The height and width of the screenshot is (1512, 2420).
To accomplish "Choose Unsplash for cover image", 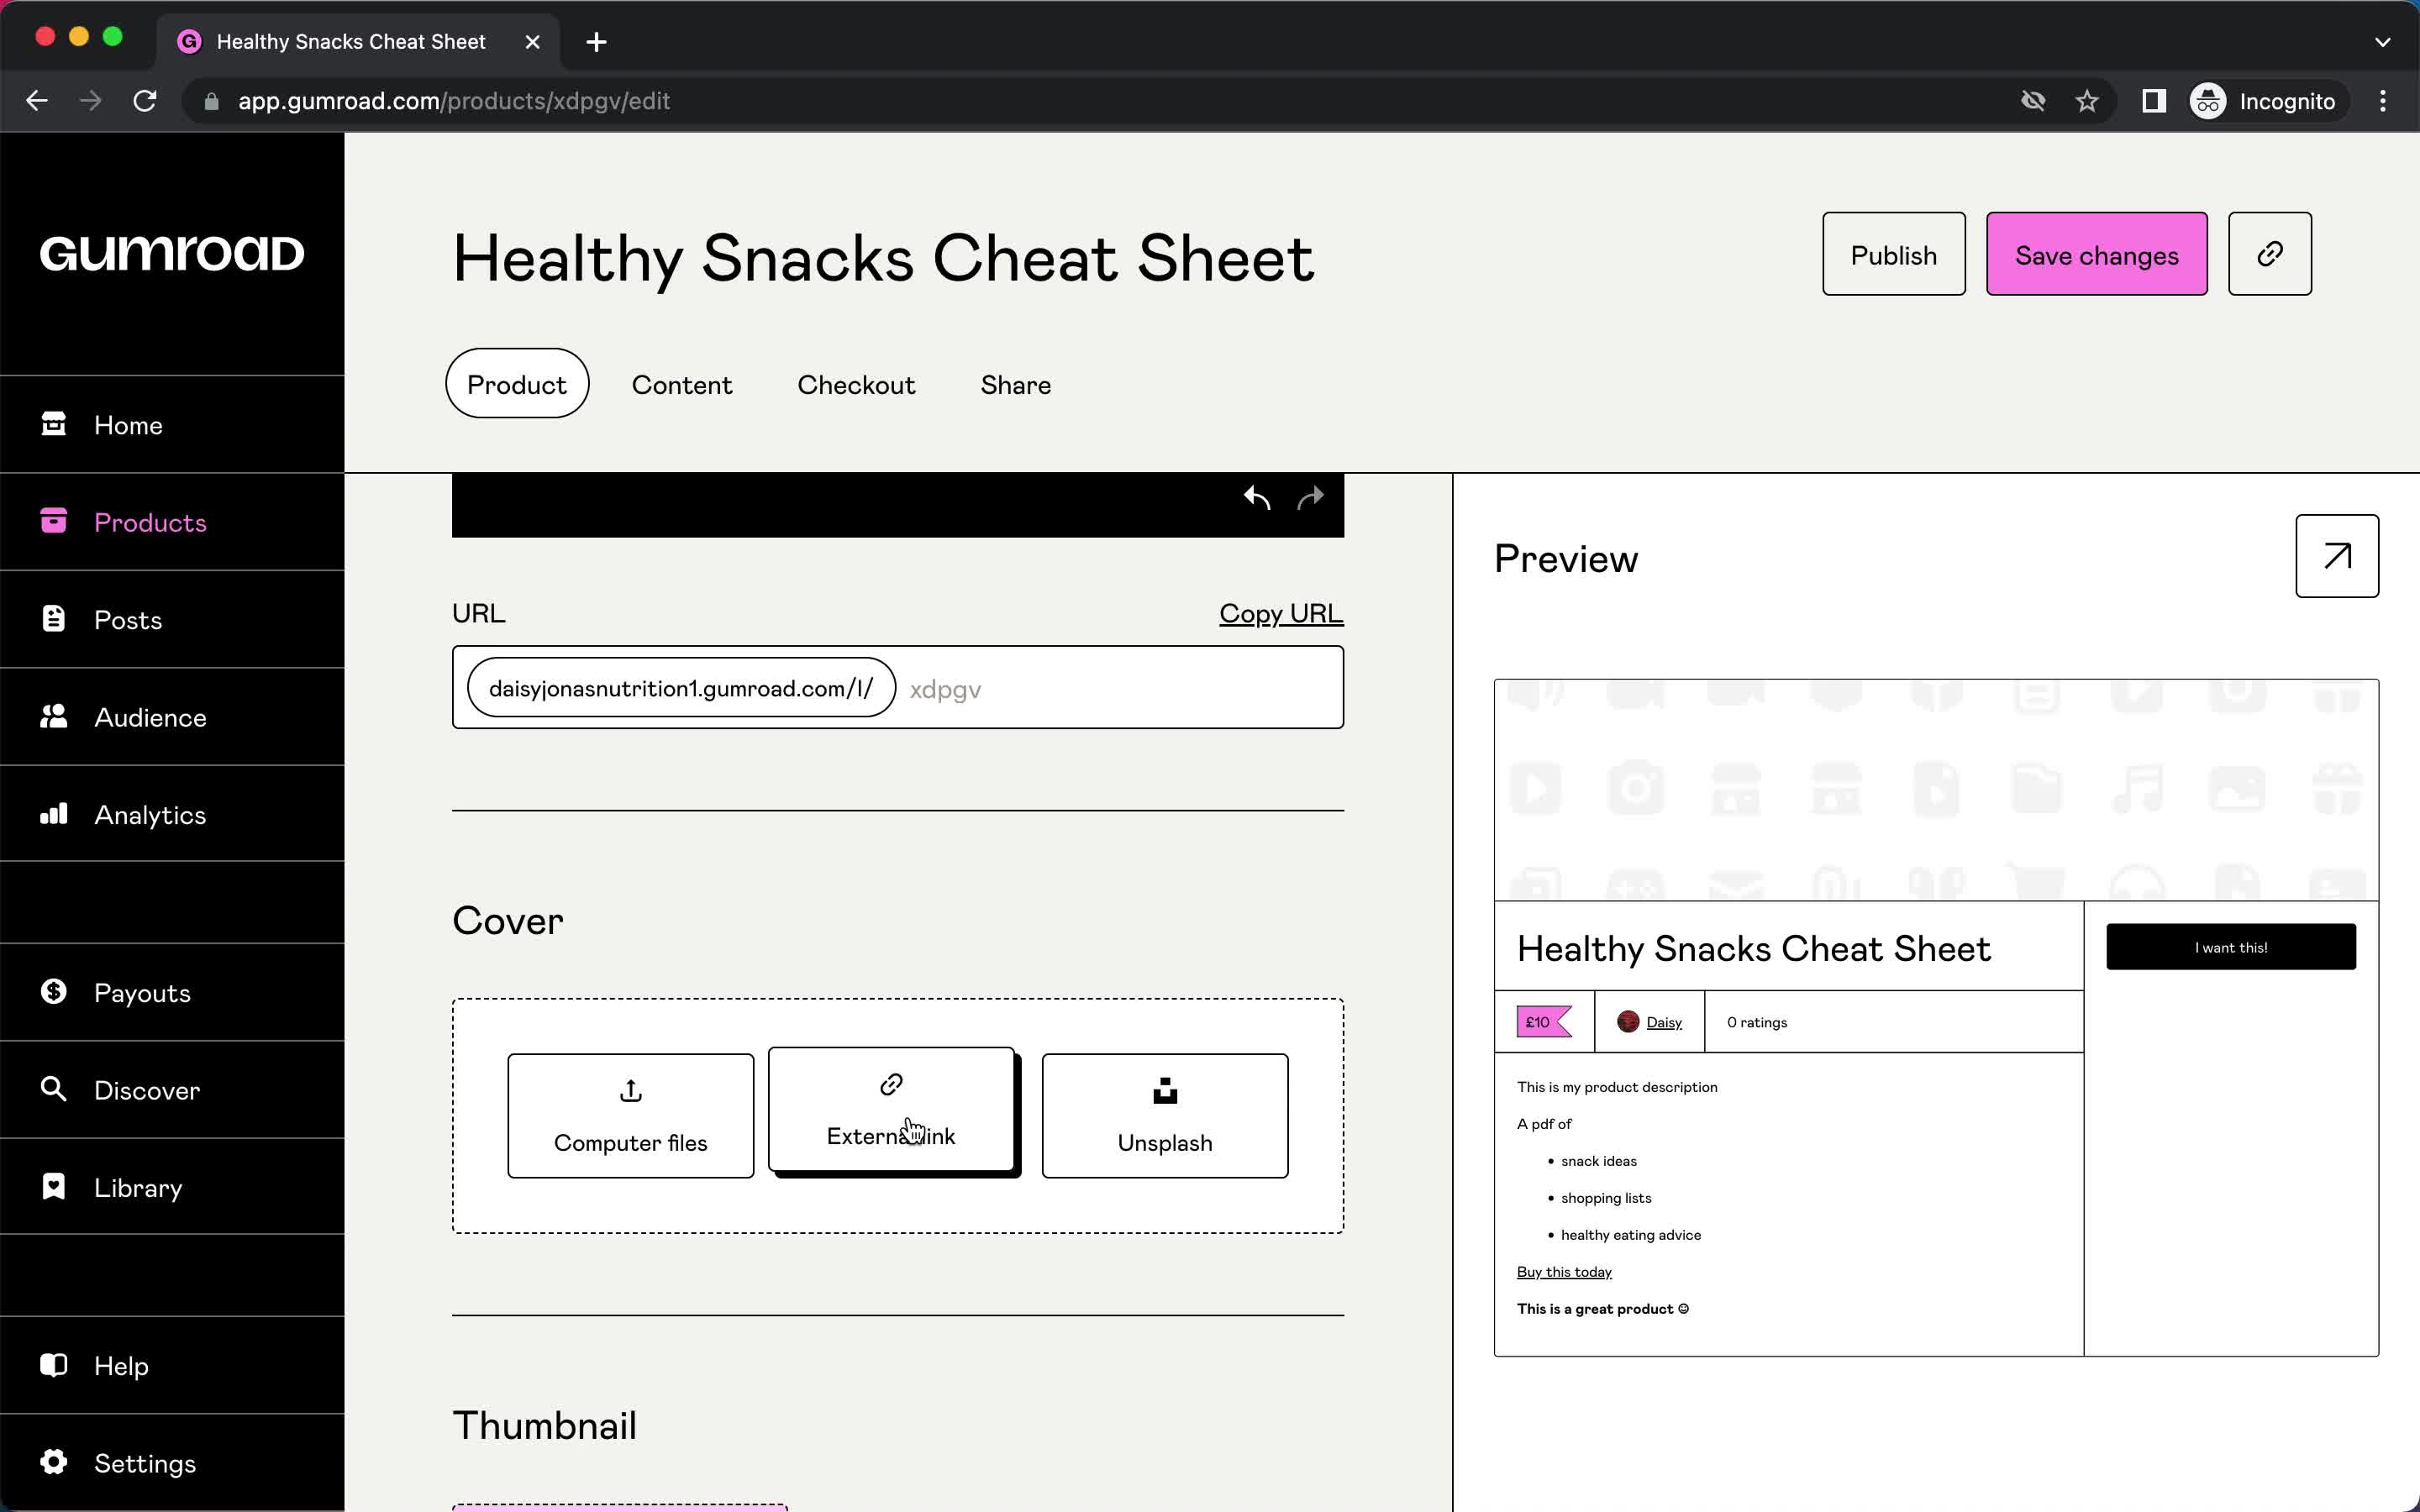I will pyautogui.click(x=1164, y=1115).
